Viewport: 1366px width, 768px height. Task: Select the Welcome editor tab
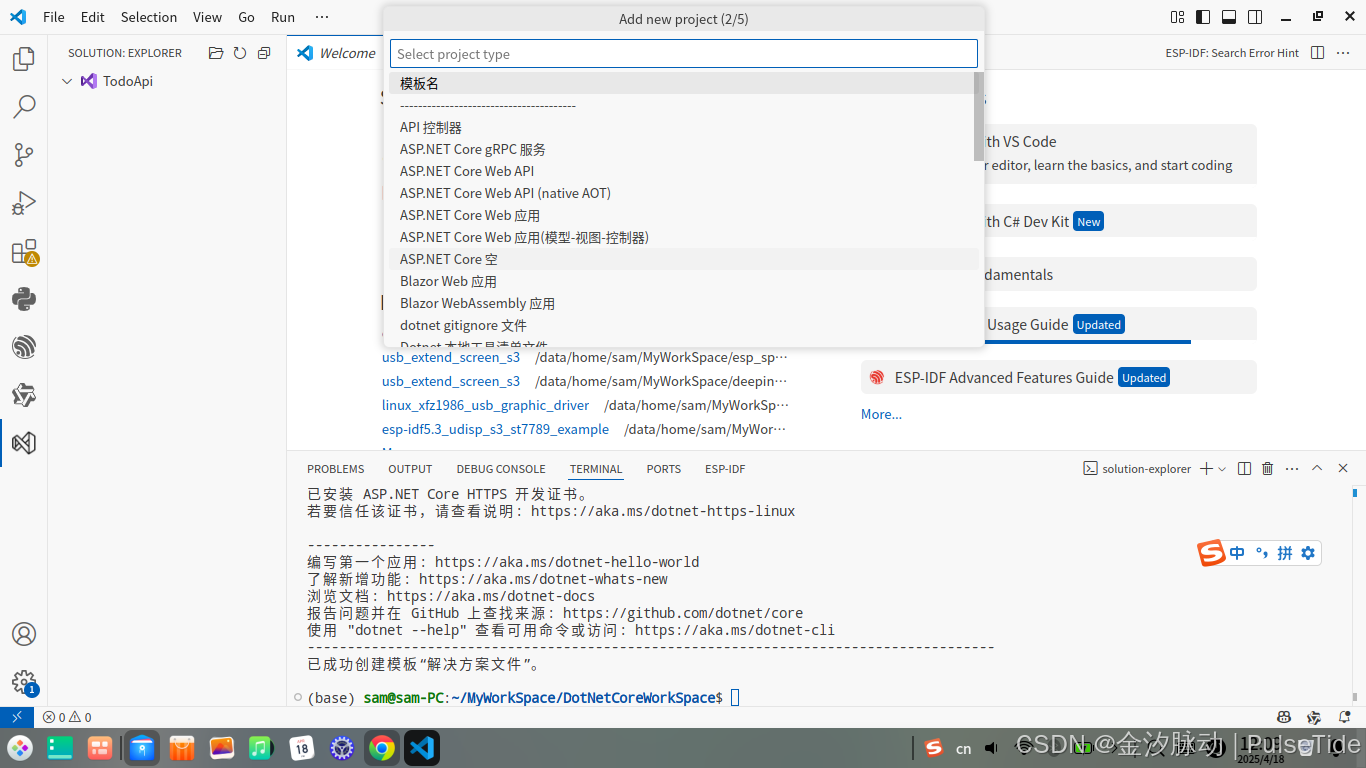pos(337,53)
